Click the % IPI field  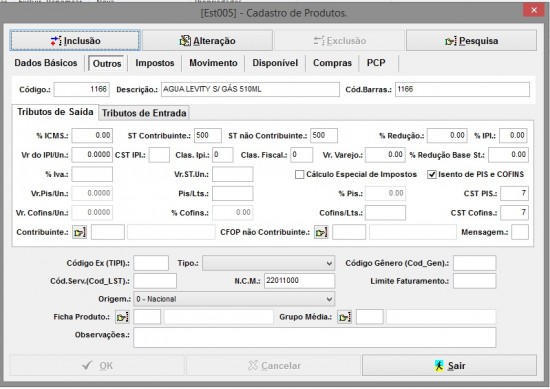coord(513,136)
